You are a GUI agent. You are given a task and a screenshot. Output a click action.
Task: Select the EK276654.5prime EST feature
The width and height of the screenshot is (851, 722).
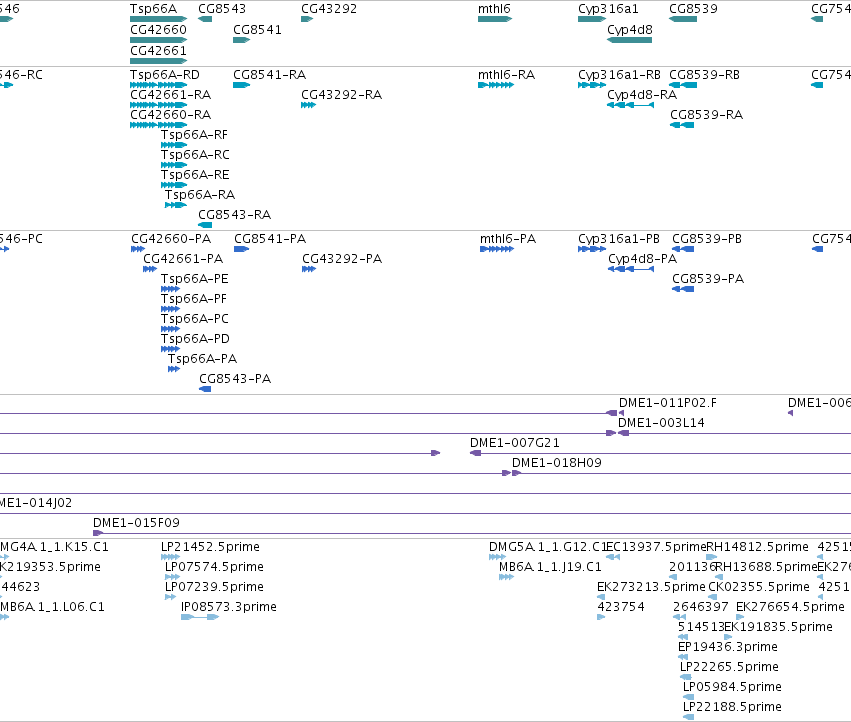tap(740, 617)
